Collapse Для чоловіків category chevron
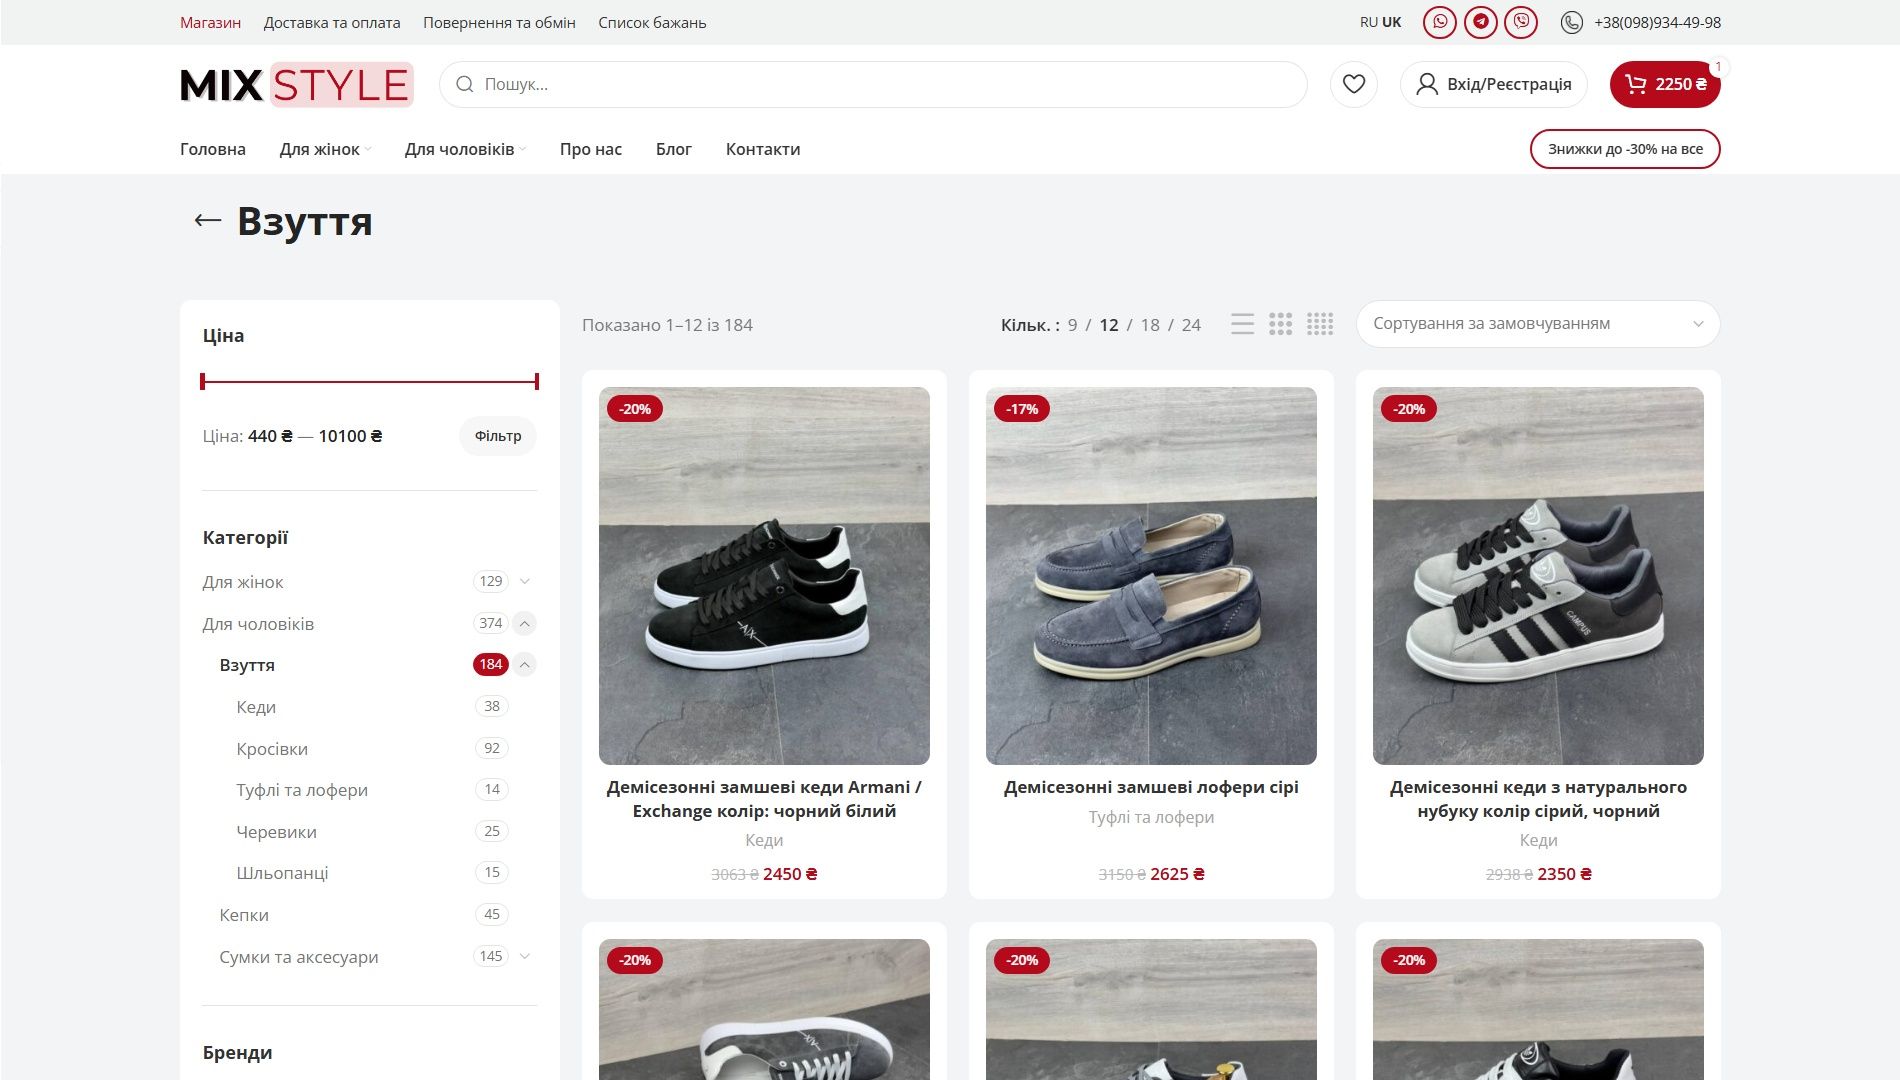Viewport: 1900px width, 1080px height. pyautogui.click(x=525, y=624)
